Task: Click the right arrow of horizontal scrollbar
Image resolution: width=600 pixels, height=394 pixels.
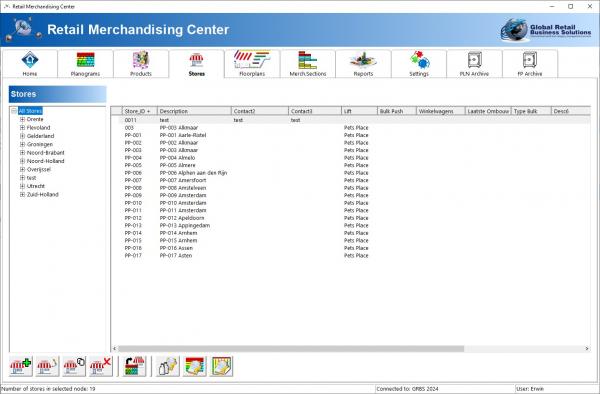Action: [x=587, y=348]
